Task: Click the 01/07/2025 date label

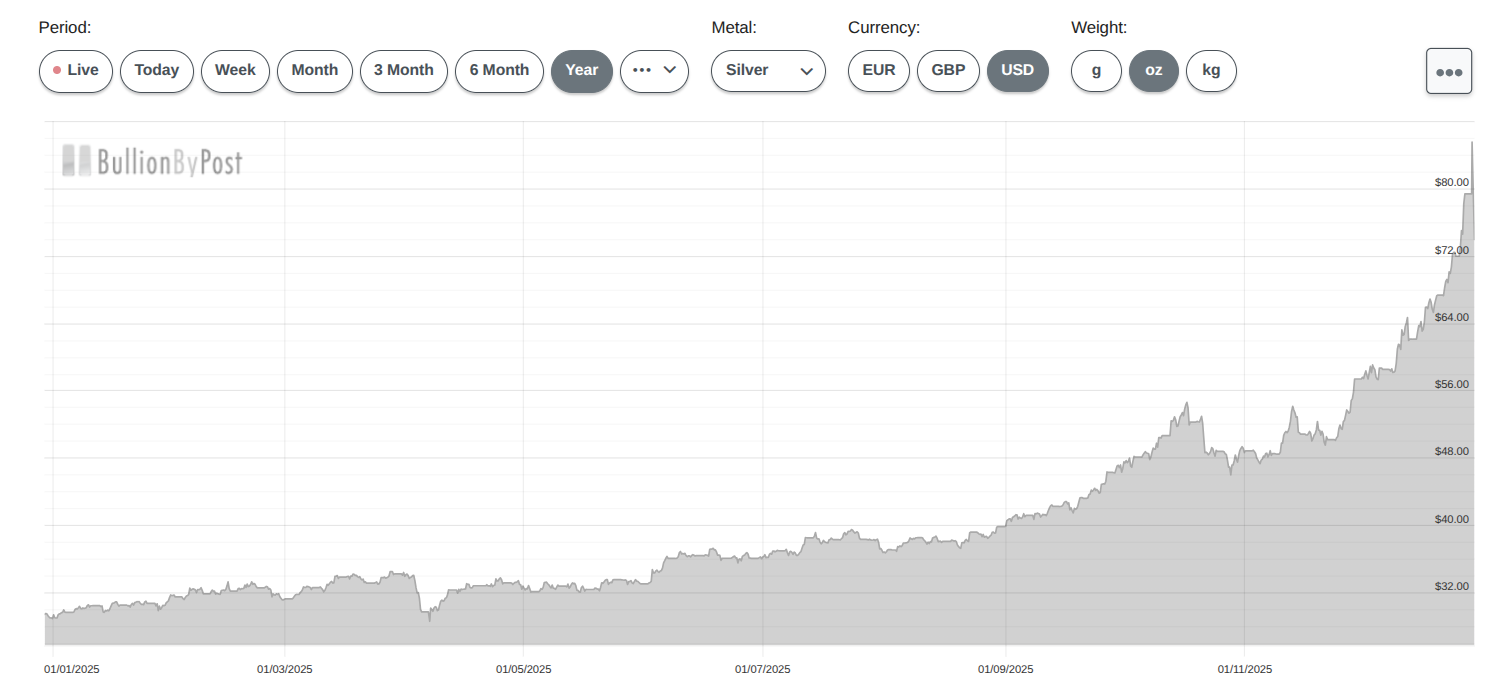Action: tap(763, 669)
